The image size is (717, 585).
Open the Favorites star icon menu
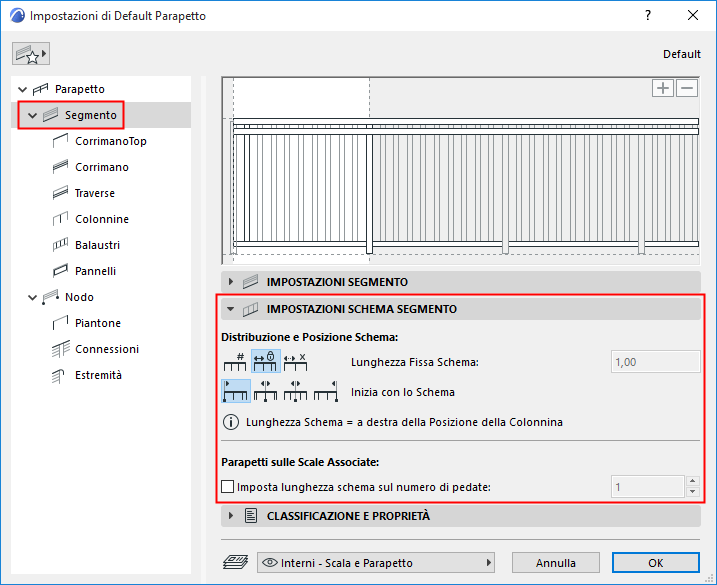pos(31,54)
